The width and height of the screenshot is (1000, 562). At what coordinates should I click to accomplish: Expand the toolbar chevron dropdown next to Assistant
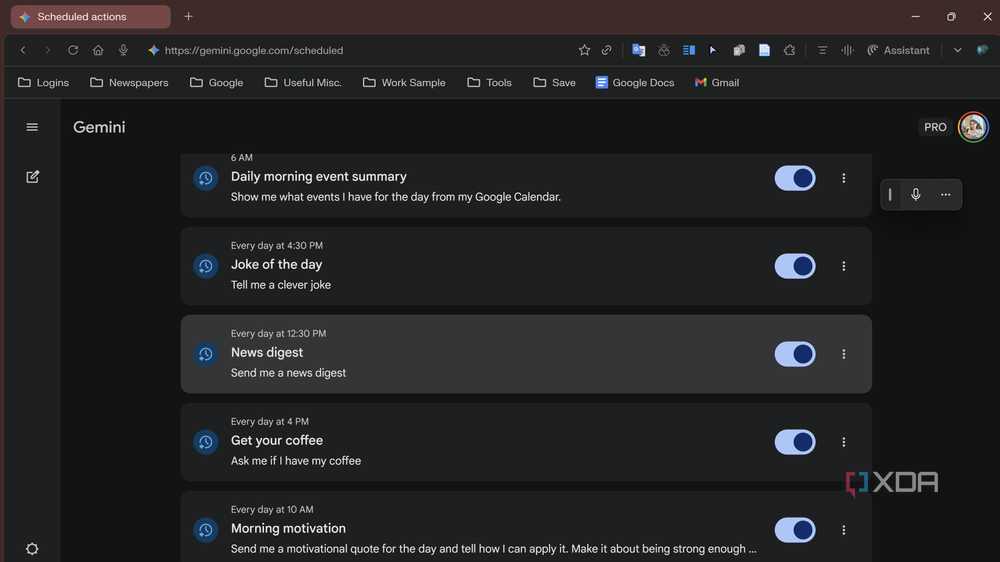(x=957, y=50)
